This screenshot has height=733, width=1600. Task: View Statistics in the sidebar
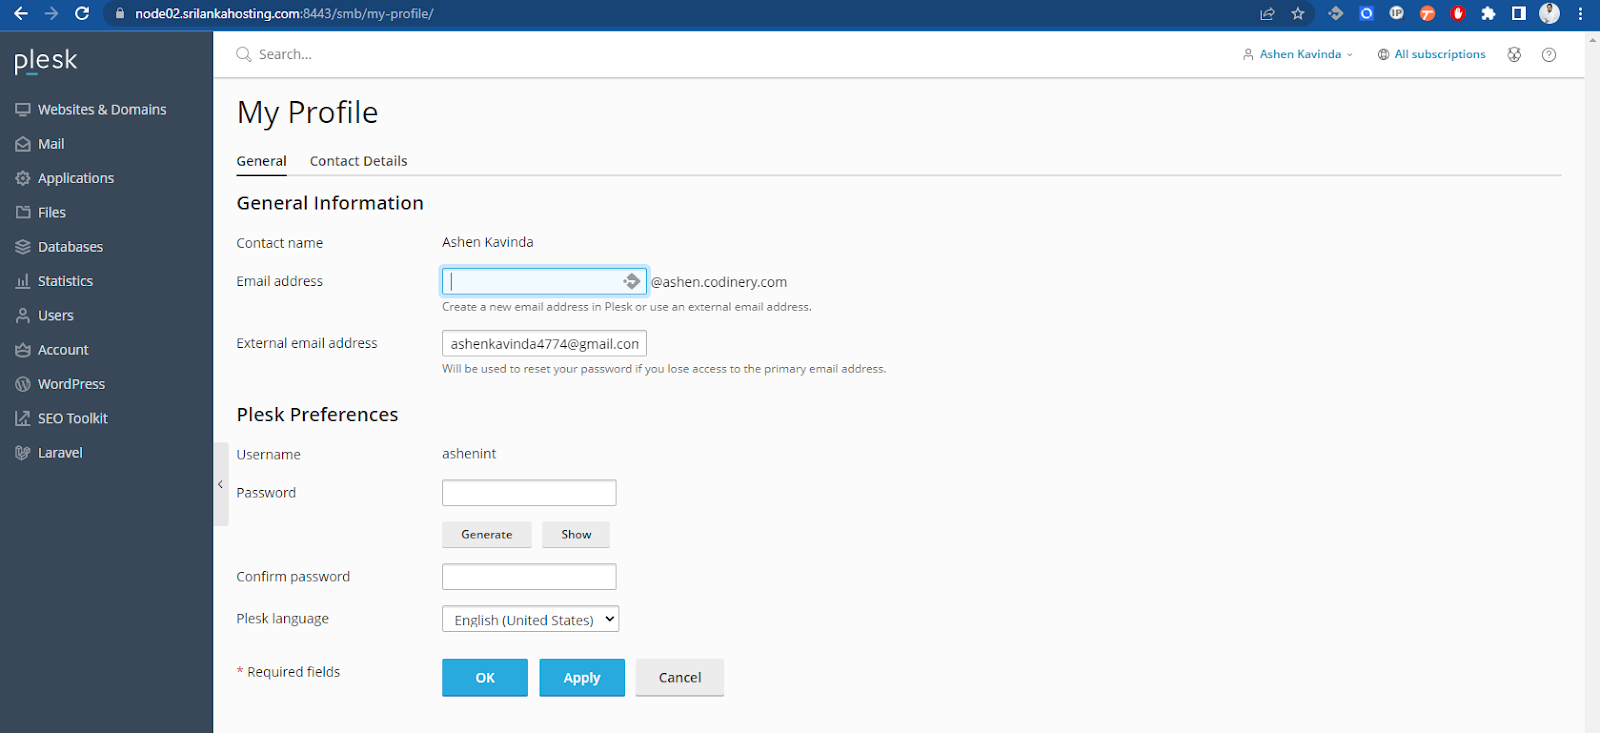(65, 281)
